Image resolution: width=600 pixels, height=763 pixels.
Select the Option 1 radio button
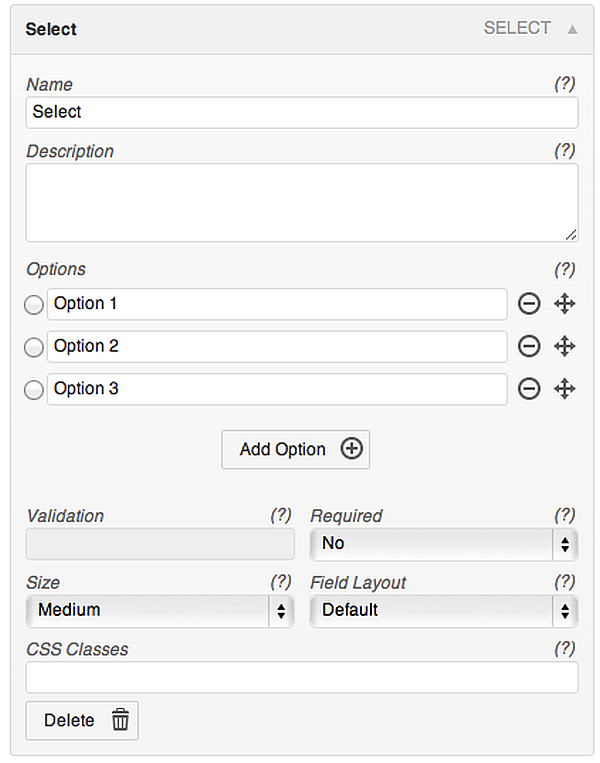pyautogui.click(x=34, y=305)
